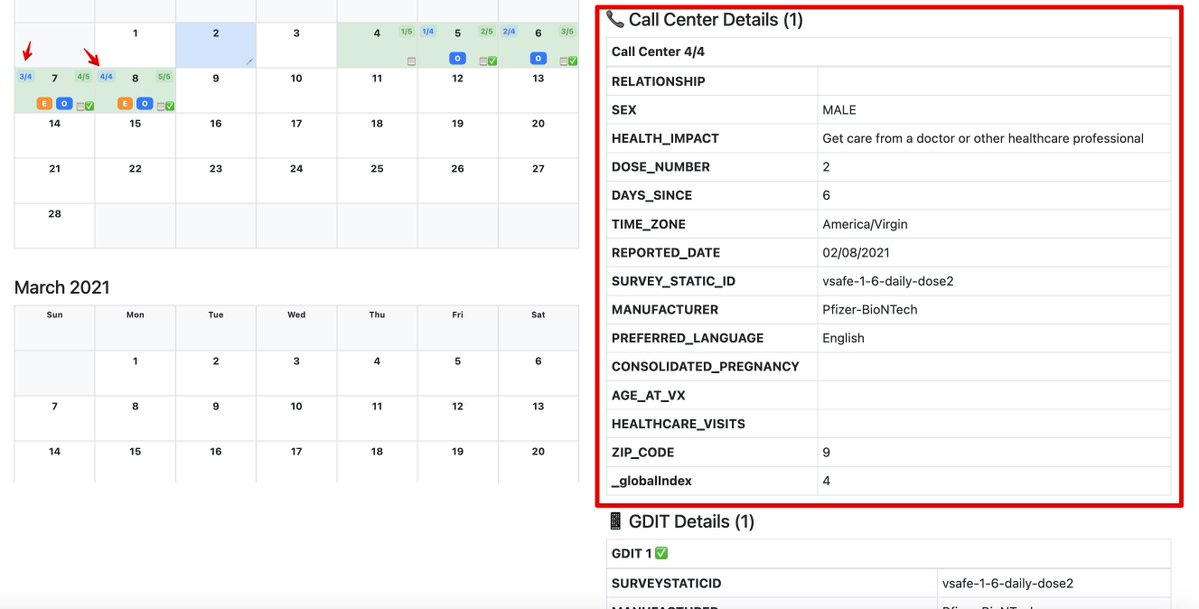
Task: Expand the GDIT 1 header row
Action: (x=889, y=553)
